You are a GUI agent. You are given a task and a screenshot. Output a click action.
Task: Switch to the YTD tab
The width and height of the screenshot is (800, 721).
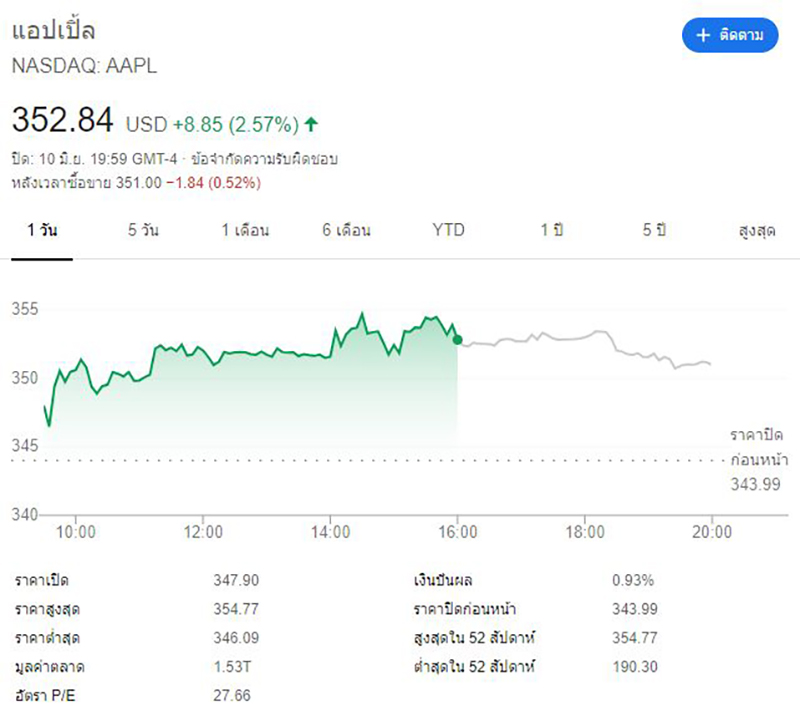tap(449, 231)
